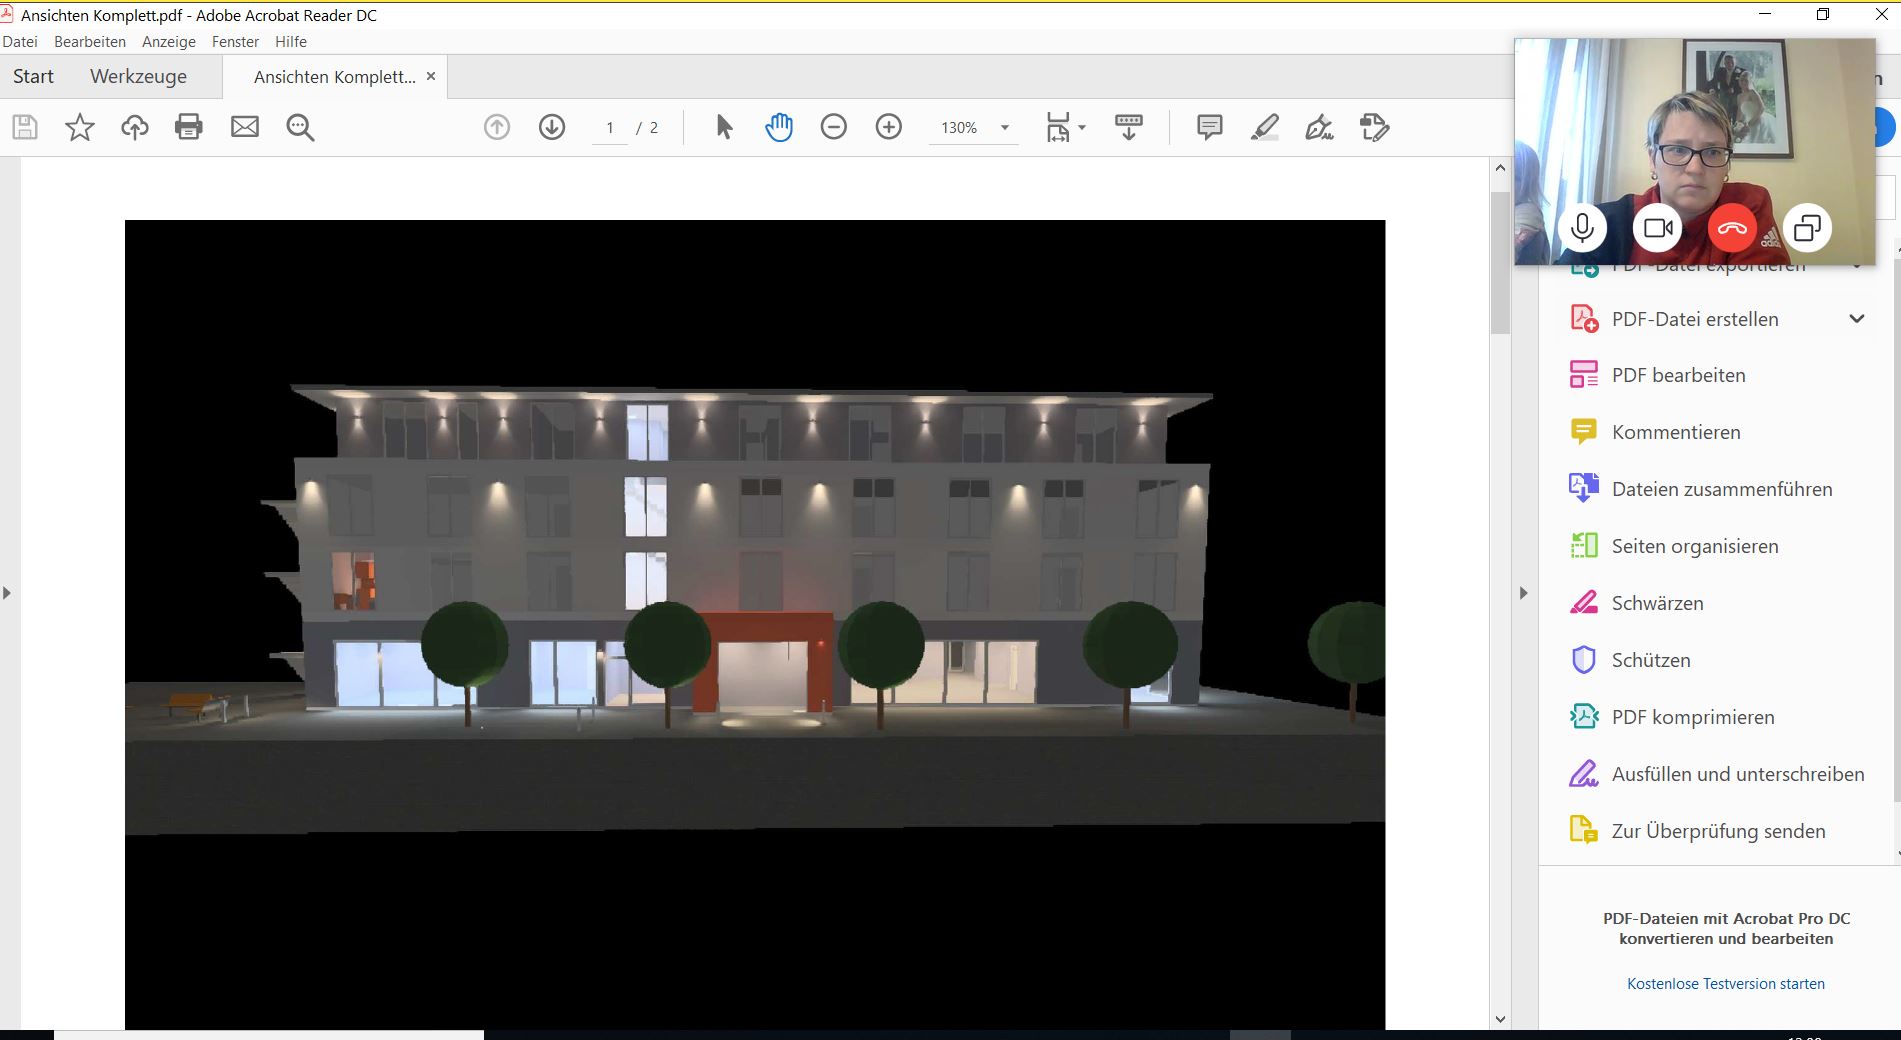Open the Anzeige menu
The width and height of the screenshot is (1901, 1040).
168,42
